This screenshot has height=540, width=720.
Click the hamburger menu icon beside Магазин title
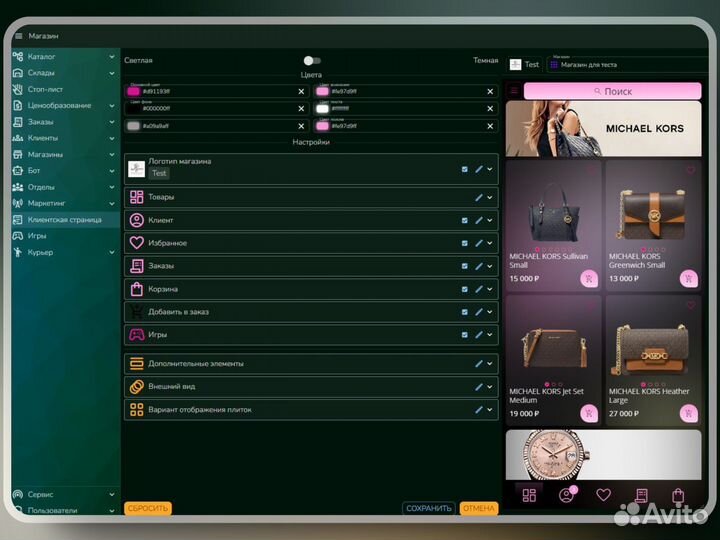(18, 36)
